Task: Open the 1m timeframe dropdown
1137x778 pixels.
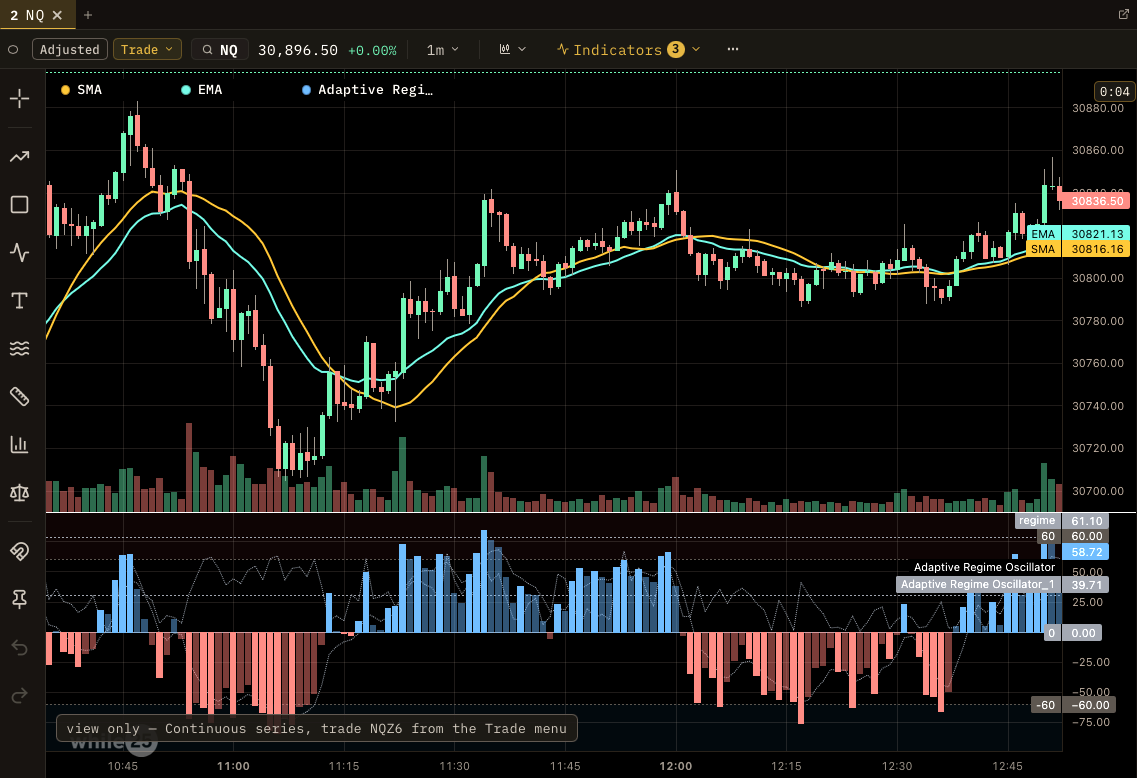Action: (442, 49)
